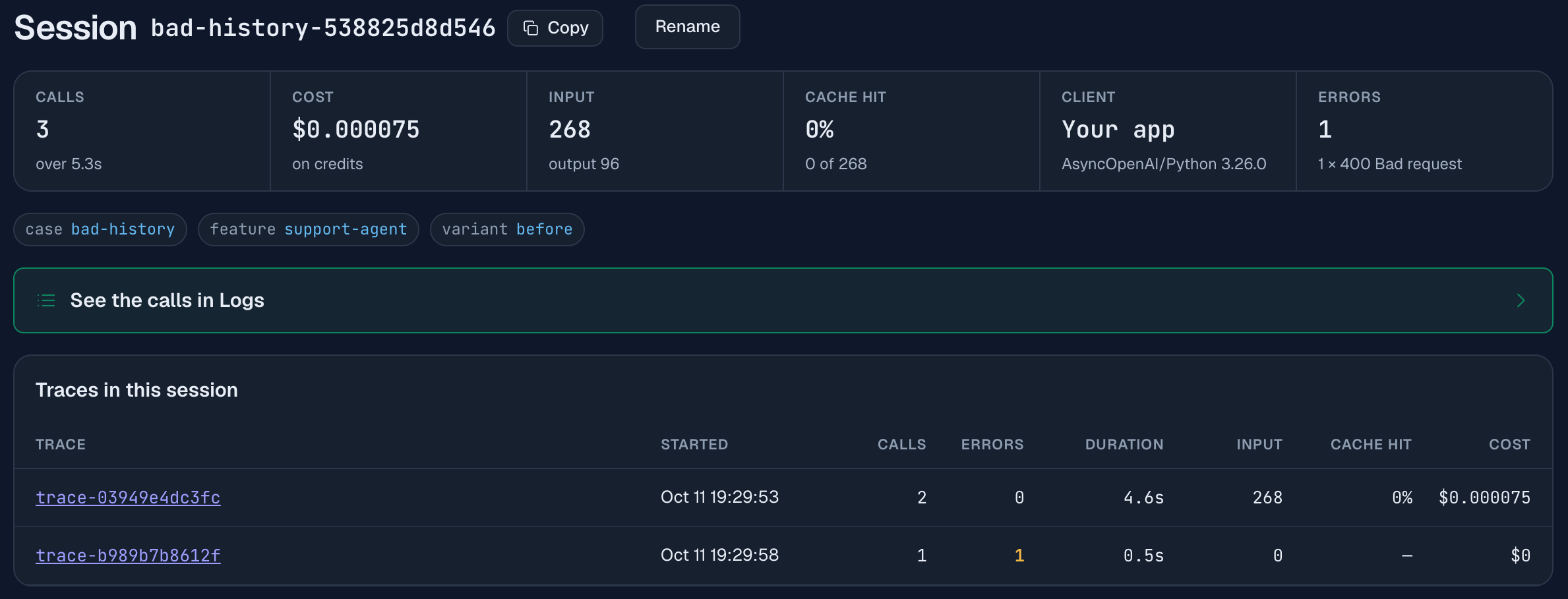The height and width of the screenshot is (599, 1568).
Task: Select the case bad-history tag
Action: tap(100, 229)
